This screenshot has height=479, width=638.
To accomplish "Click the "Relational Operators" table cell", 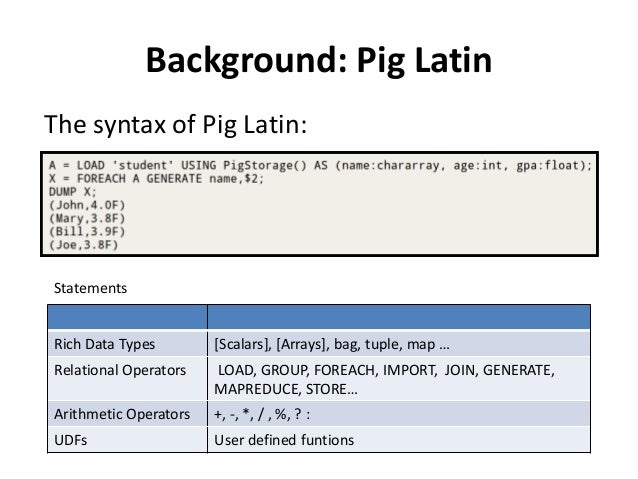I will (x=127, y=379).
